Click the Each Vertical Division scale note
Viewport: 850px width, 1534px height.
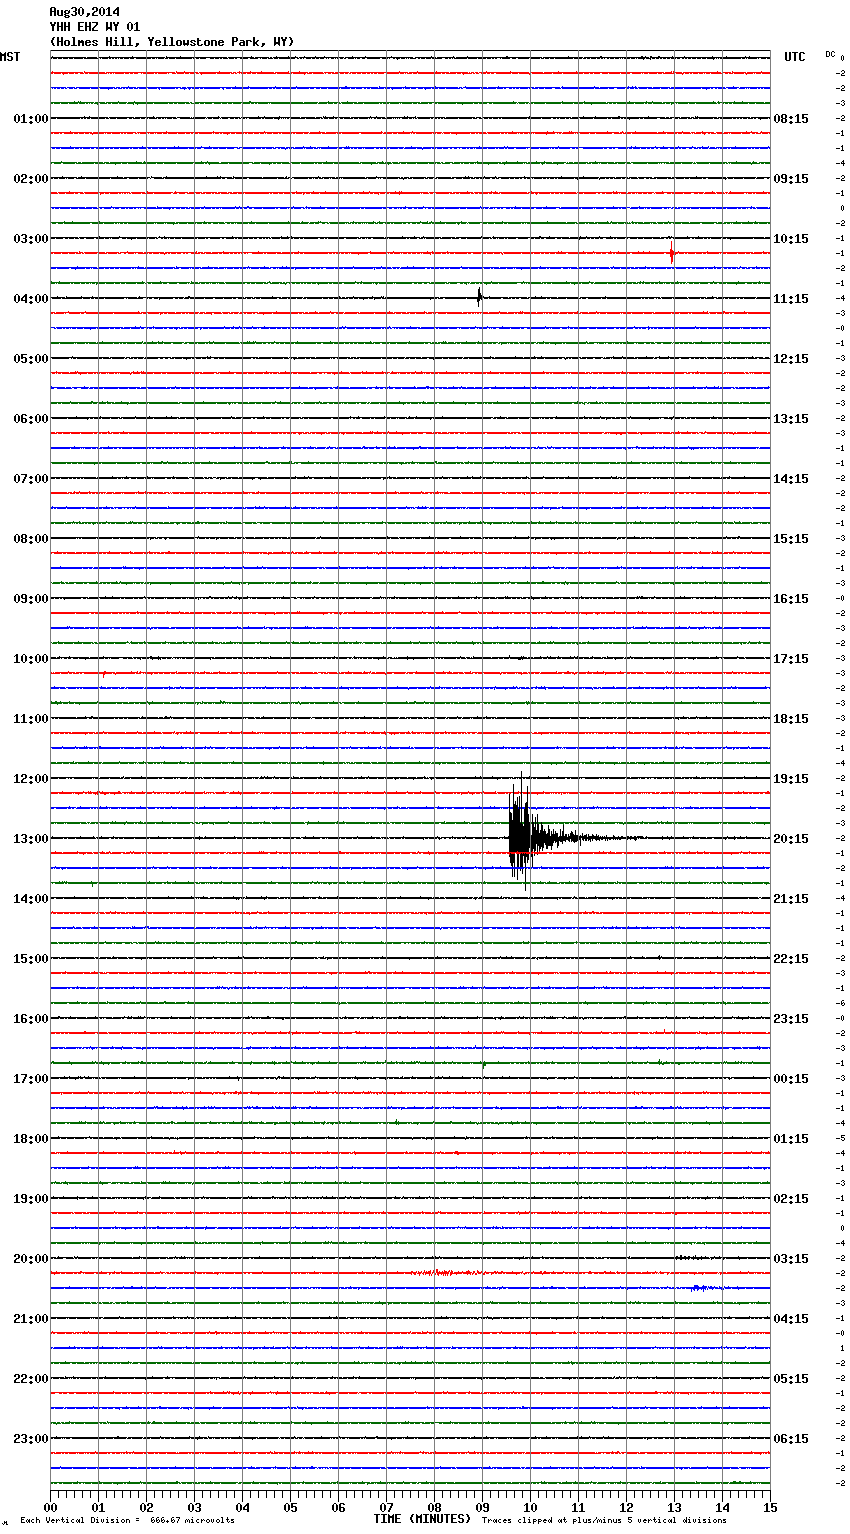pos(127,1520)
